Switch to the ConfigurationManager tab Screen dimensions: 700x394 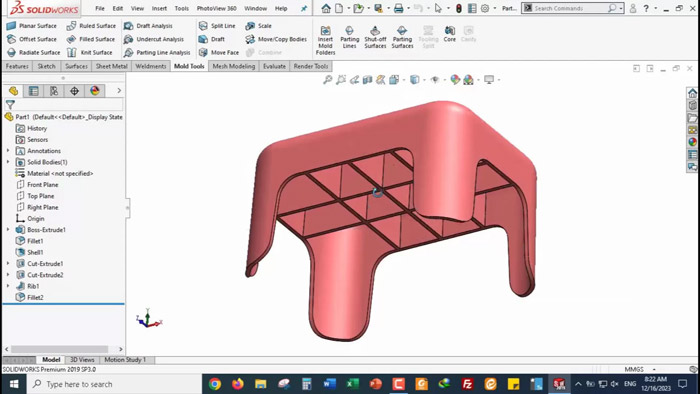click(54, 91)
